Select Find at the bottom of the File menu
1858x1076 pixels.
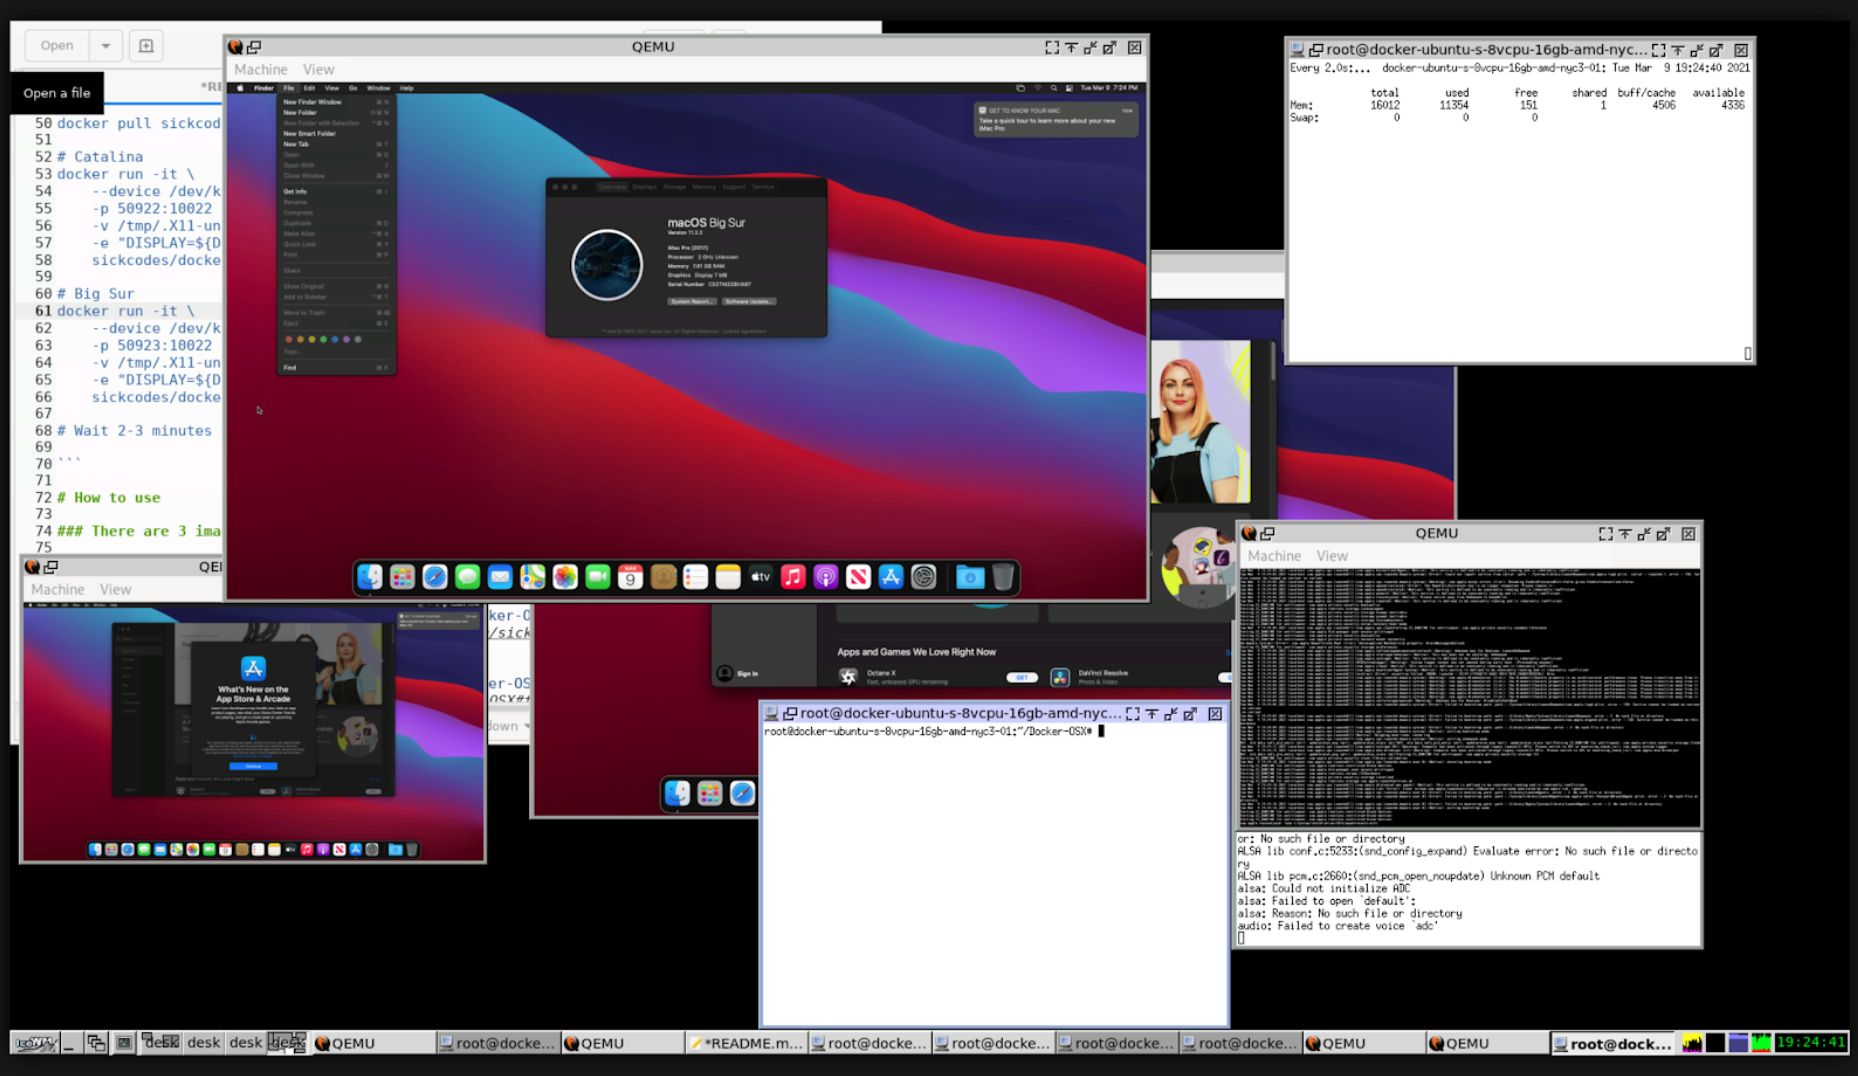(336, 367)
